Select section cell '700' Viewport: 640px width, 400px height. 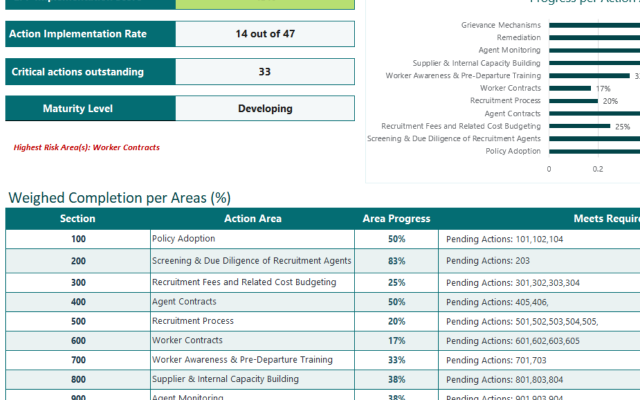click(x=78, y=360)
